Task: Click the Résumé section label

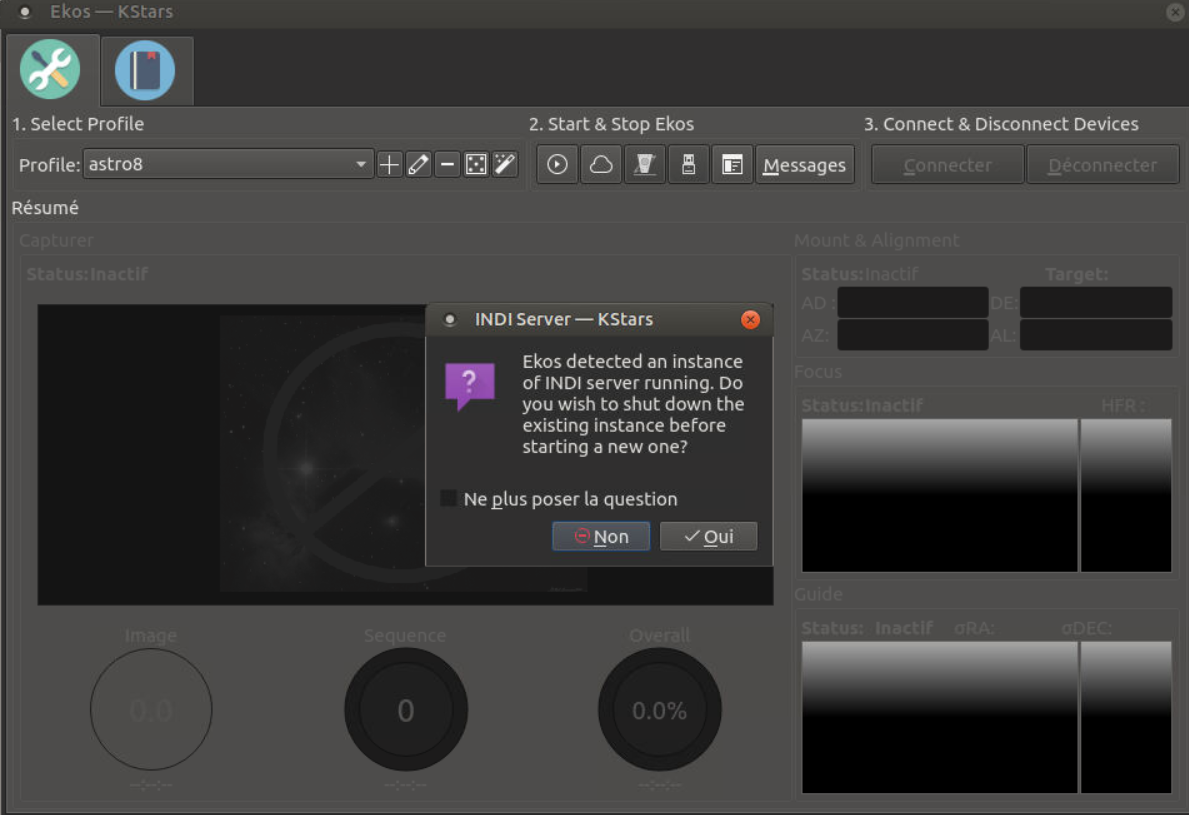Action: 45,208
